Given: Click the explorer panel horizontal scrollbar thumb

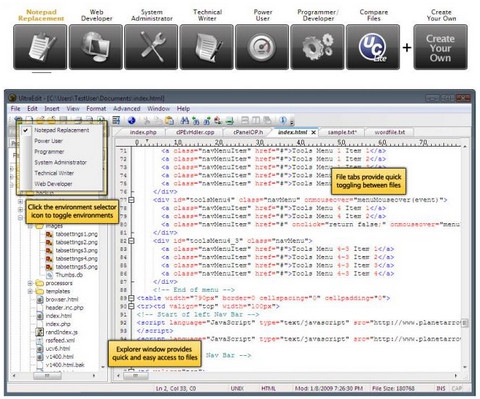Looking at the screenshot, I should 47,376.
